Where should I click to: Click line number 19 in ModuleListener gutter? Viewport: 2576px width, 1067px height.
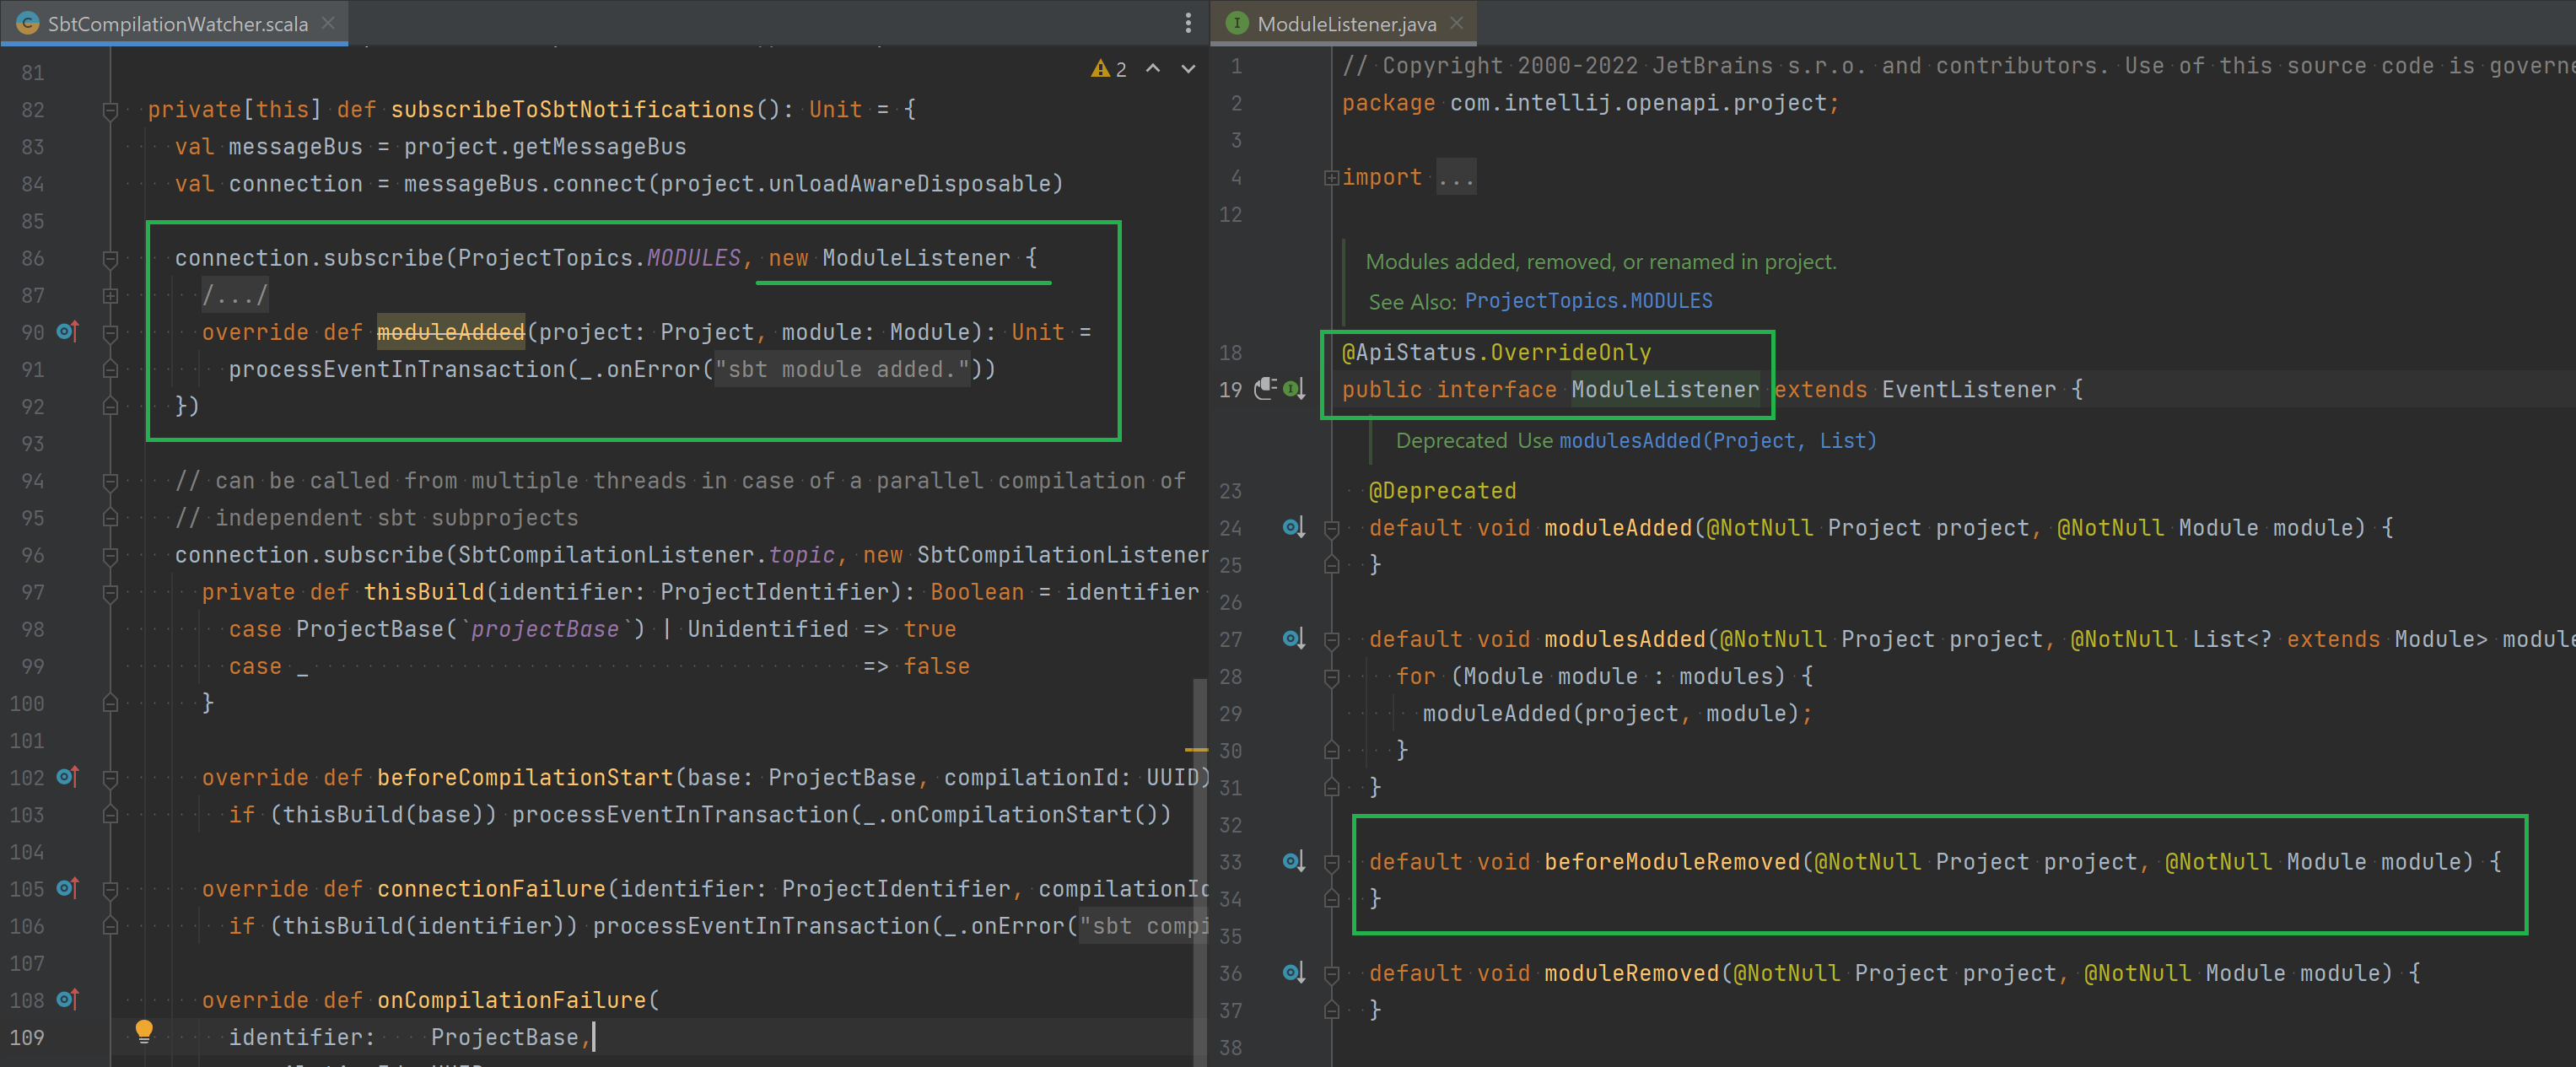[1230, 389]
